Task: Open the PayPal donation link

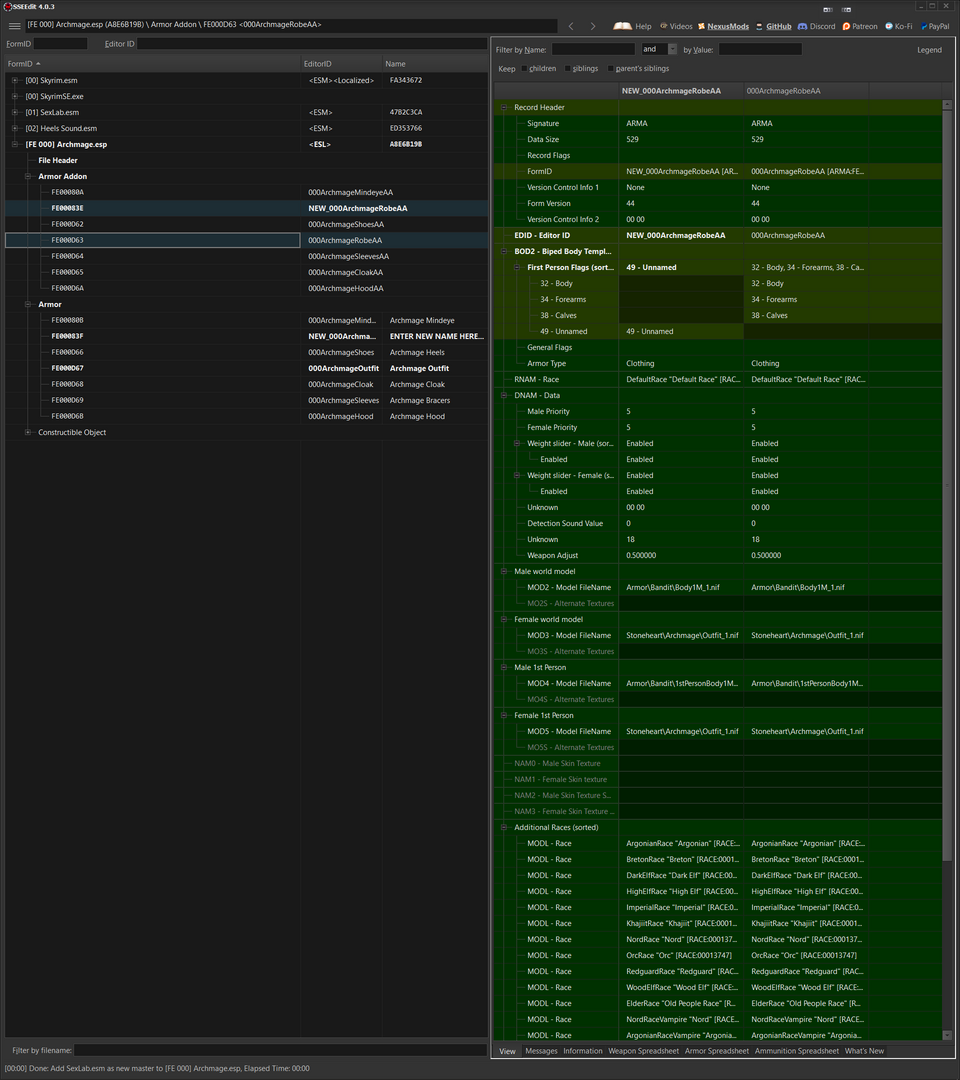Action: pyautogui.click(x=935, y=26)
